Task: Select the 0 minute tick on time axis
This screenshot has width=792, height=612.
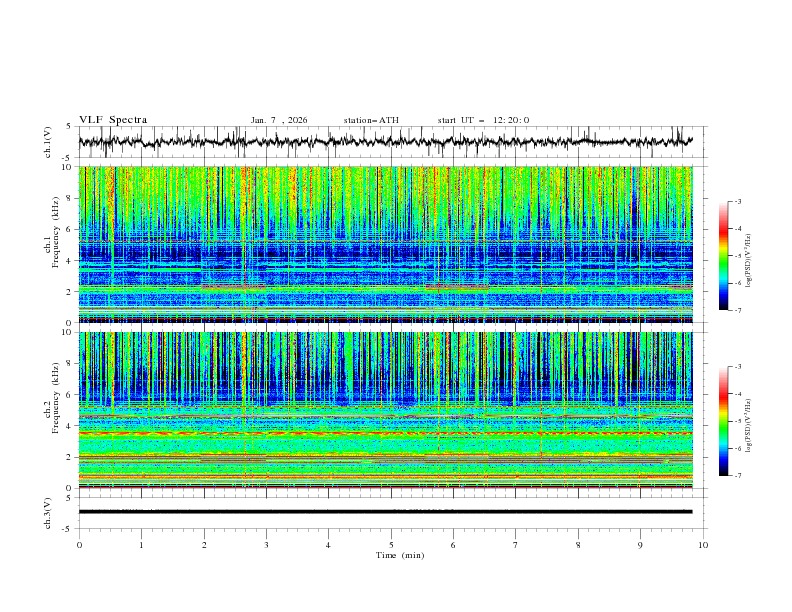Action: point(80,544)
